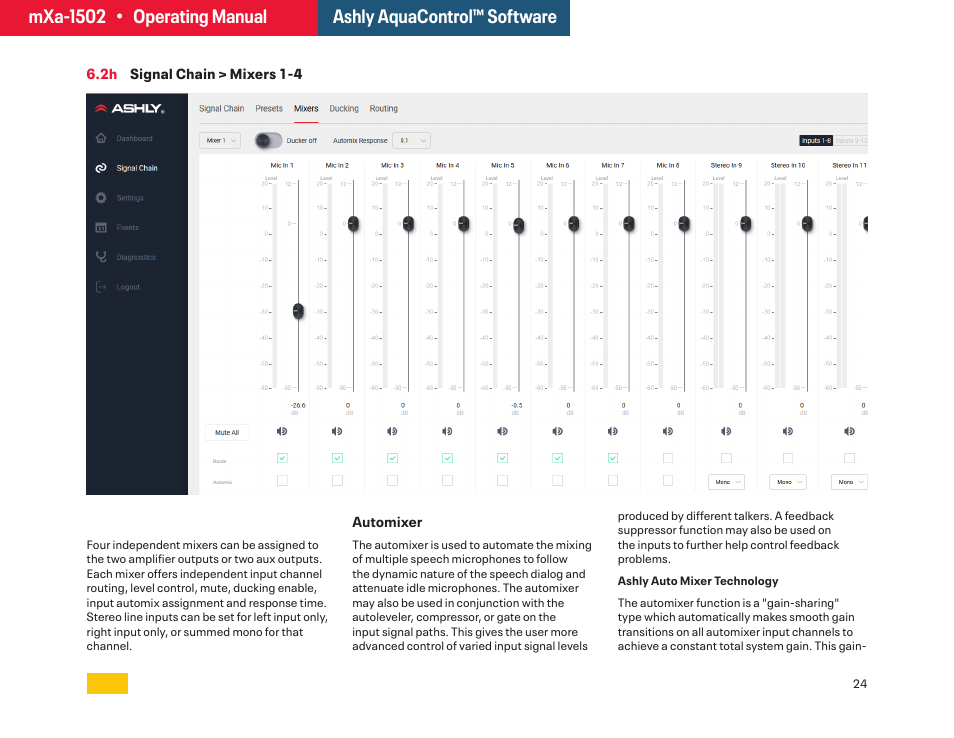
Task: Enable Route for Mic In 8
Action: point(667,458)
